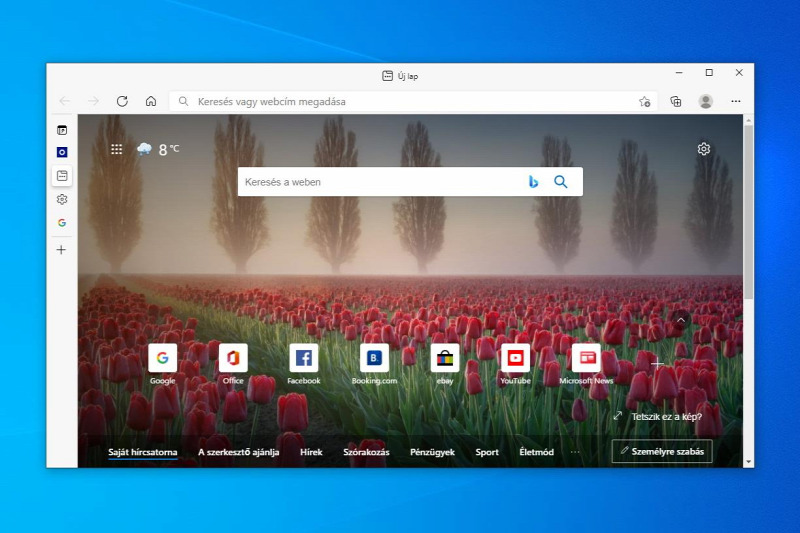This screenshot has height=533, width=800.
Task: Open the ebay quick link tile
Action: [x=445, y=364]
